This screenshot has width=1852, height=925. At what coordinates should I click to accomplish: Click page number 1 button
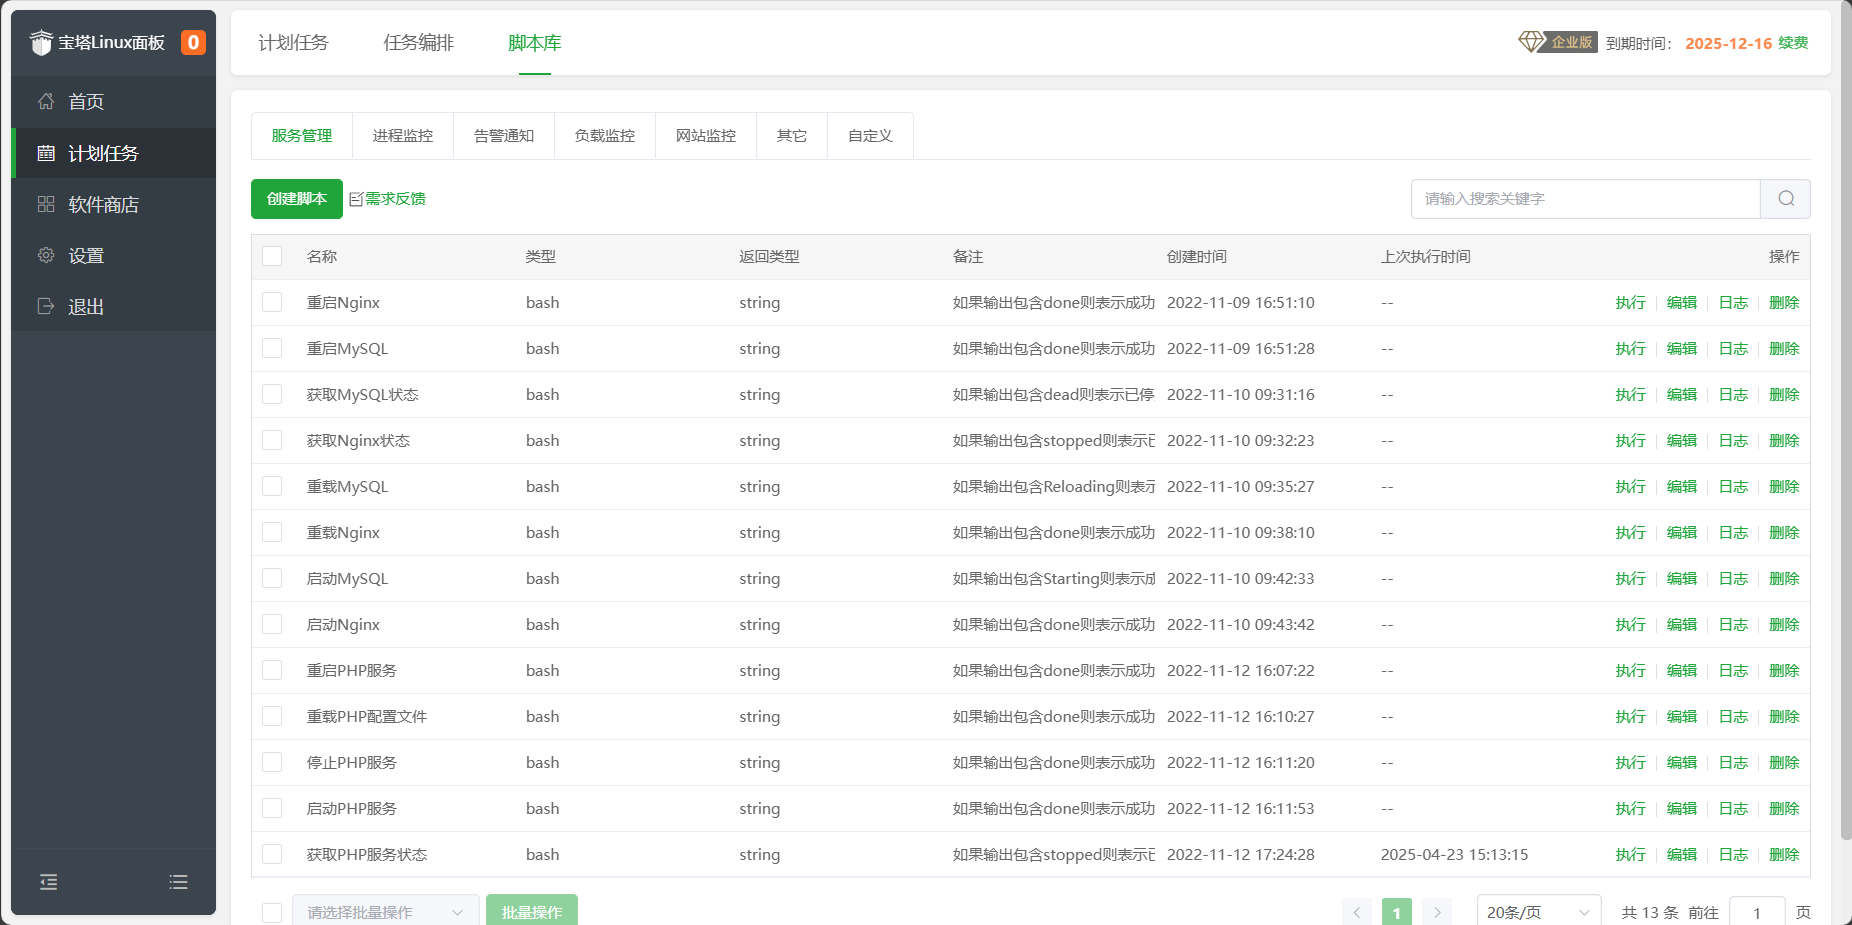click(1397, 912)
